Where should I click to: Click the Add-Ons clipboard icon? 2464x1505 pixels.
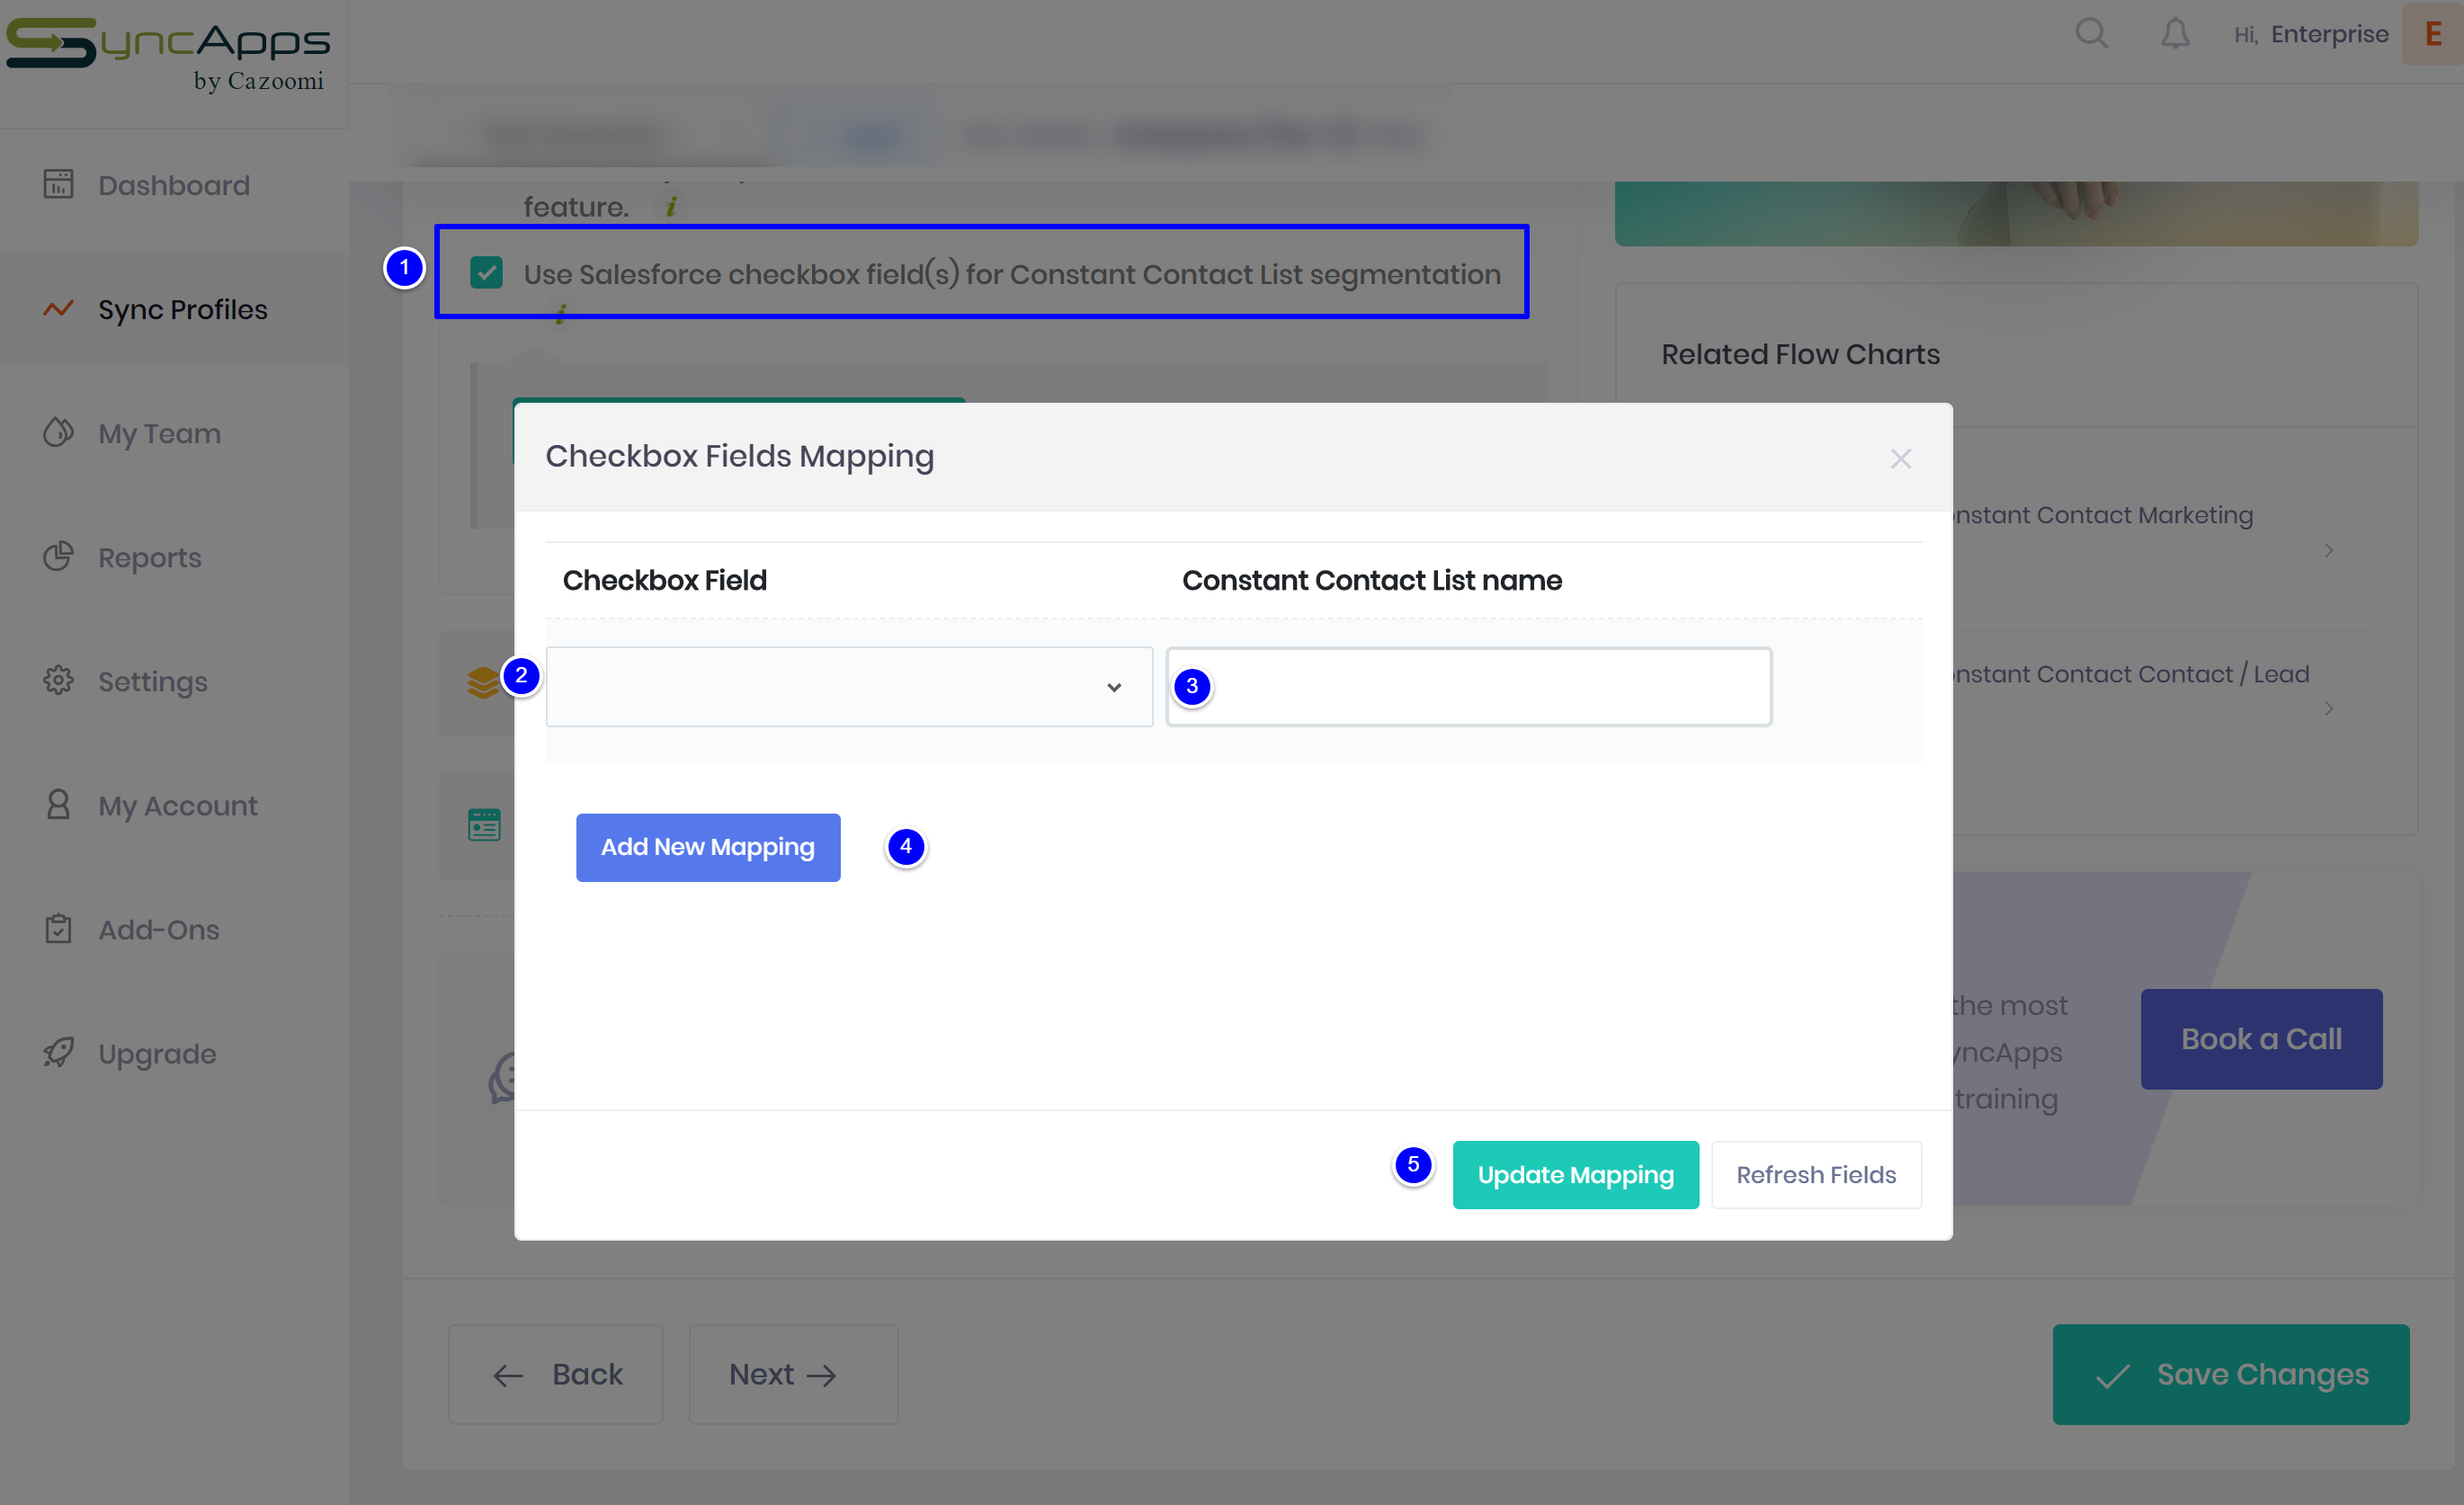point(58,929)
